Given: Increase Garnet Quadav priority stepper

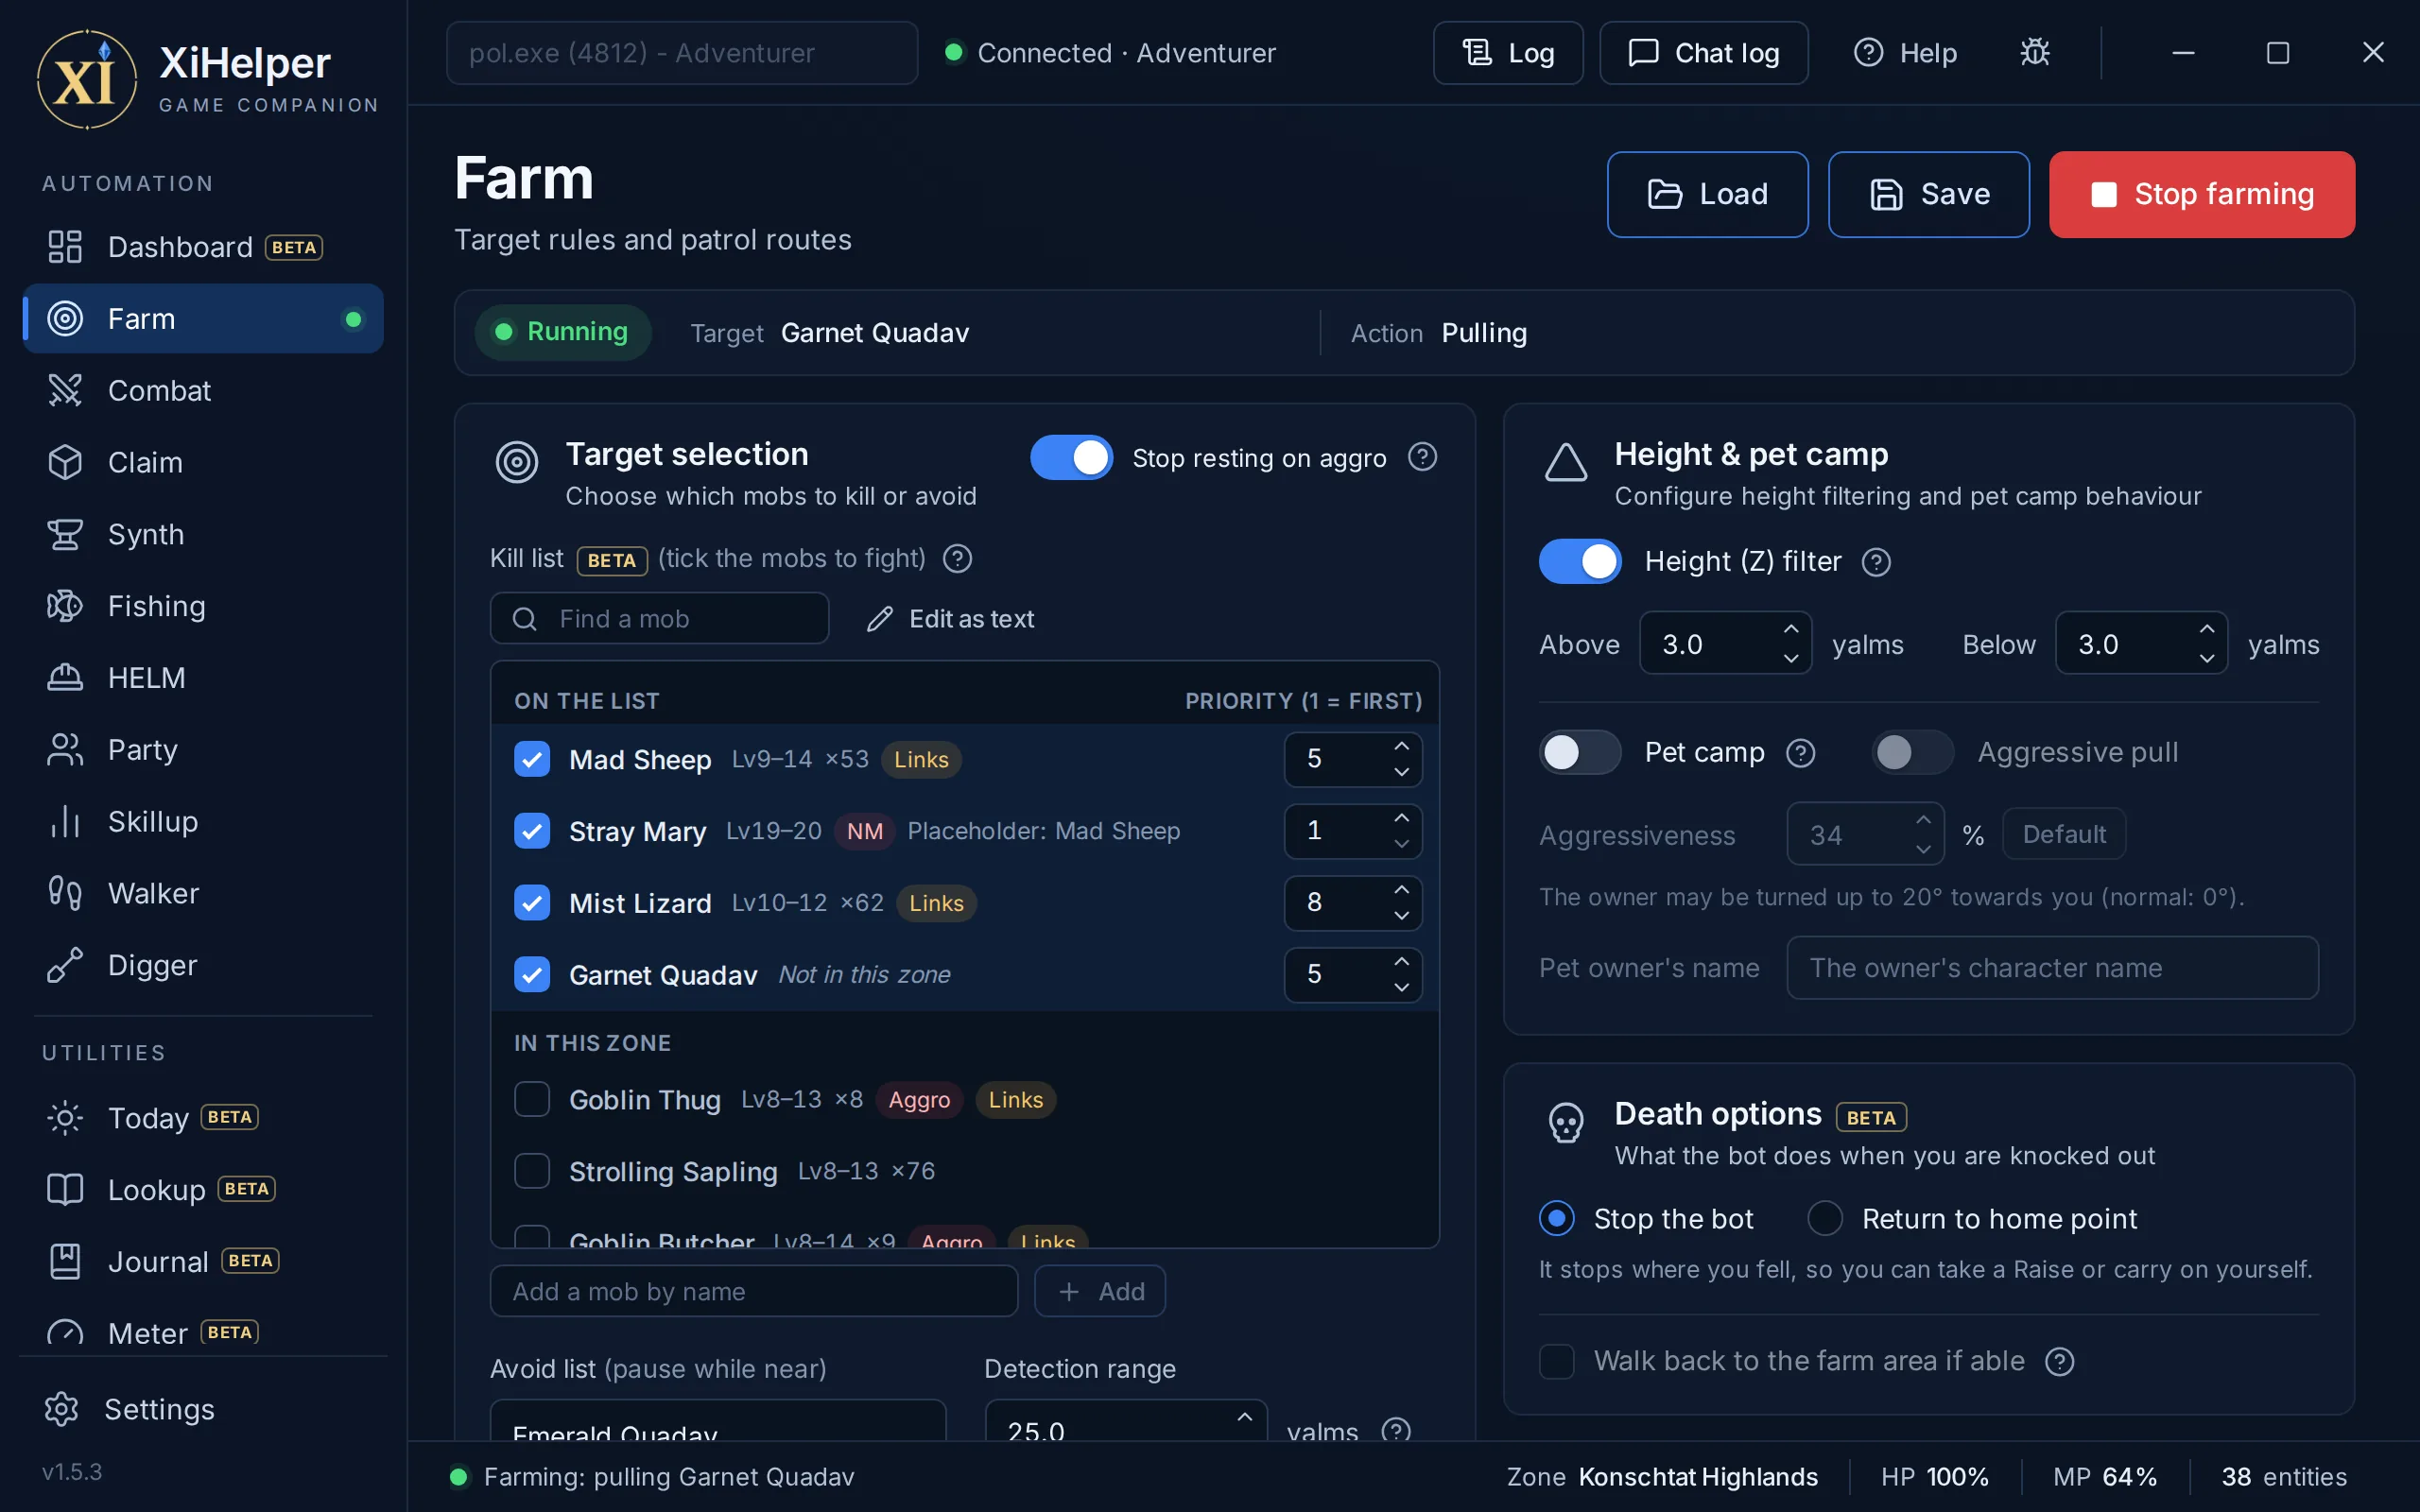Looking at the screenshot, I should [x=1401, y=961].
